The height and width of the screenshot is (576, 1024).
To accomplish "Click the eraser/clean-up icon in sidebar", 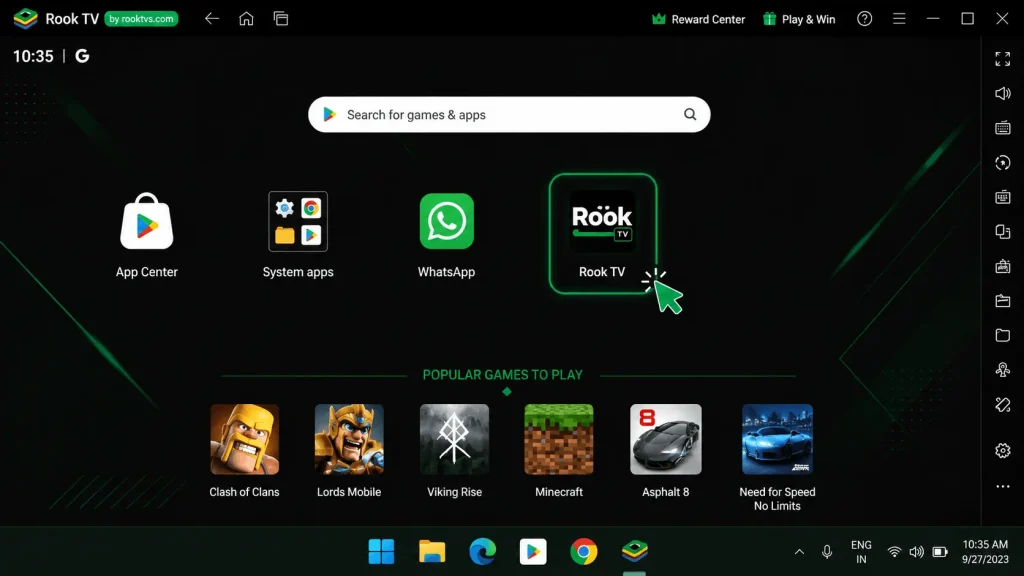I will (x=1002, y=405).
